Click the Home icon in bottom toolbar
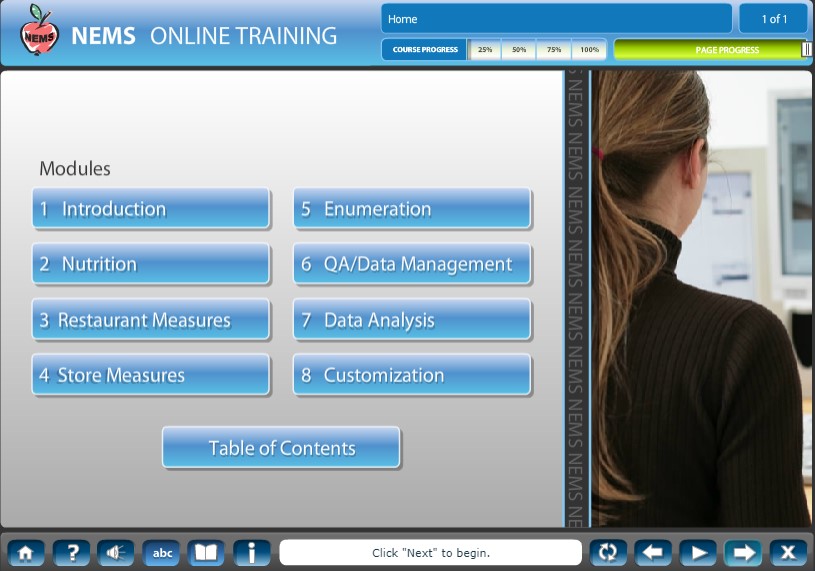Screen dimensions: 815x571 pos(25,552)
